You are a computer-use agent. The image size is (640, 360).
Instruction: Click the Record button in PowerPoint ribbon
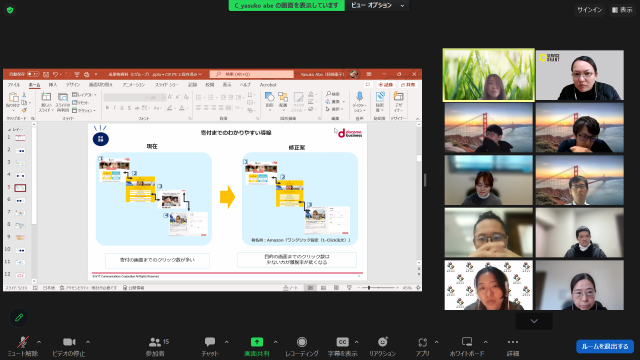(x=386, y=85)
